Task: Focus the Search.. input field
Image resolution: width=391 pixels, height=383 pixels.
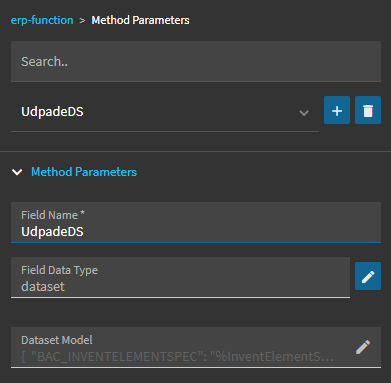Action: click(196, 61)
